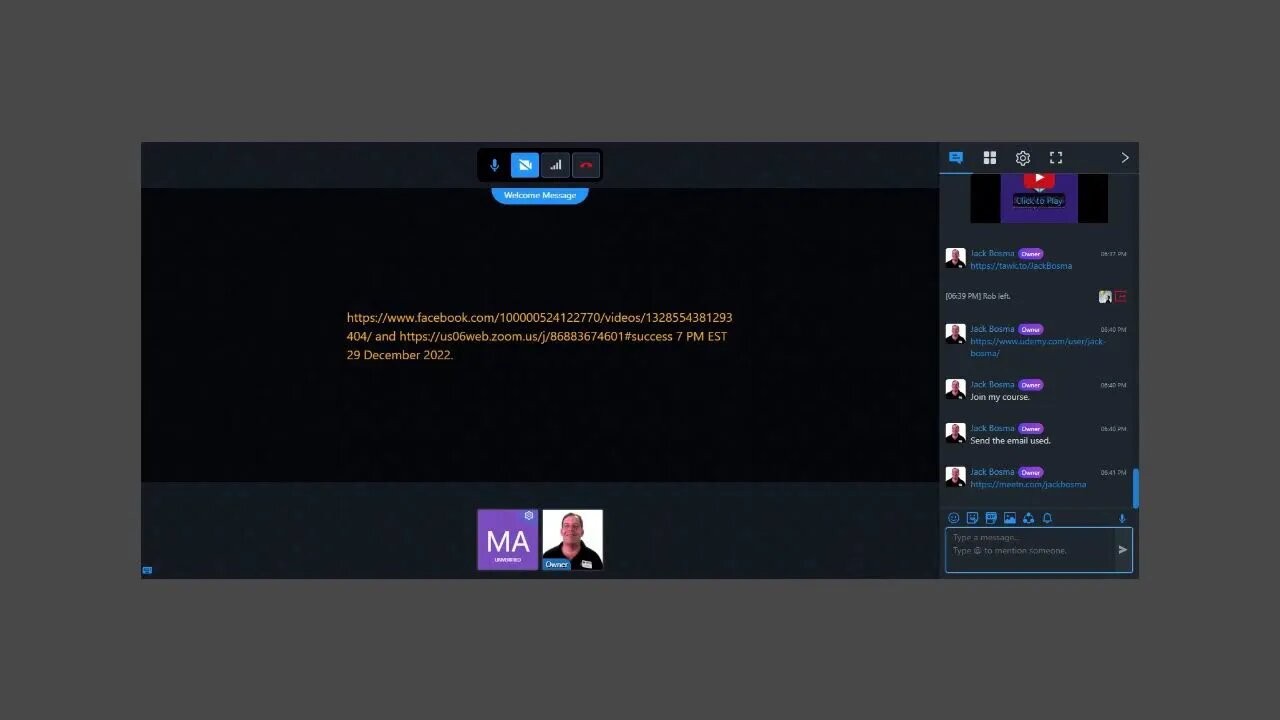Click the Welcome Message tab
This screenshot has width=1280, height=720.
[x=540, y=195]
